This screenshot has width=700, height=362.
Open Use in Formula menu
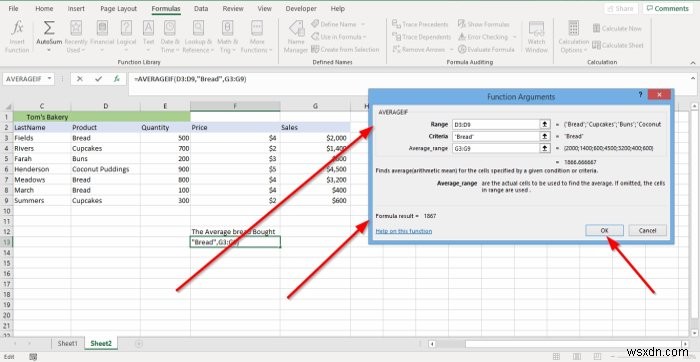coord(338,37)
